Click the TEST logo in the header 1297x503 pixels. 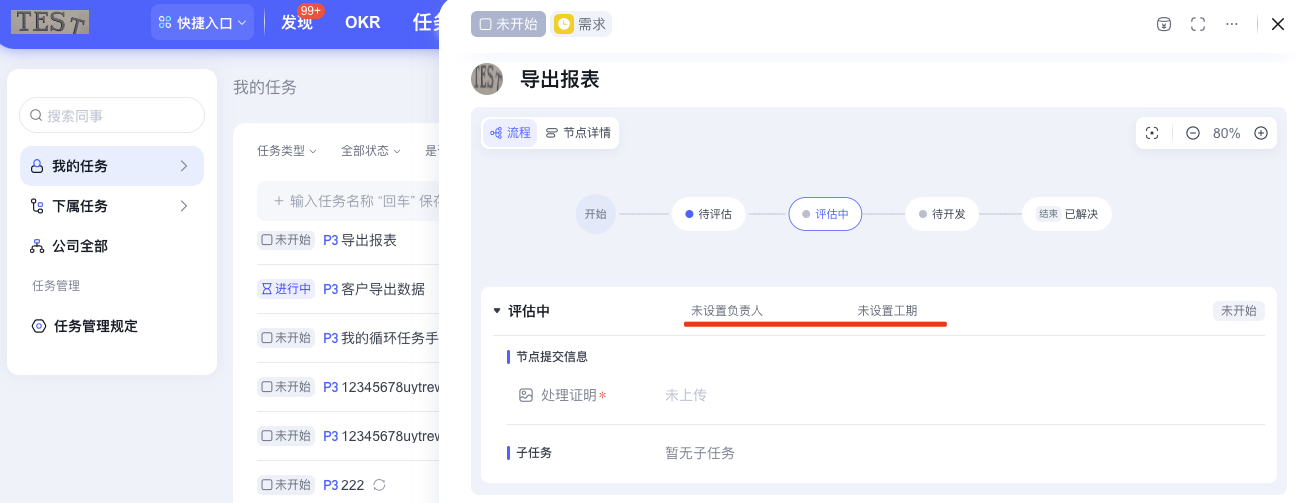[x=50, y=22]
